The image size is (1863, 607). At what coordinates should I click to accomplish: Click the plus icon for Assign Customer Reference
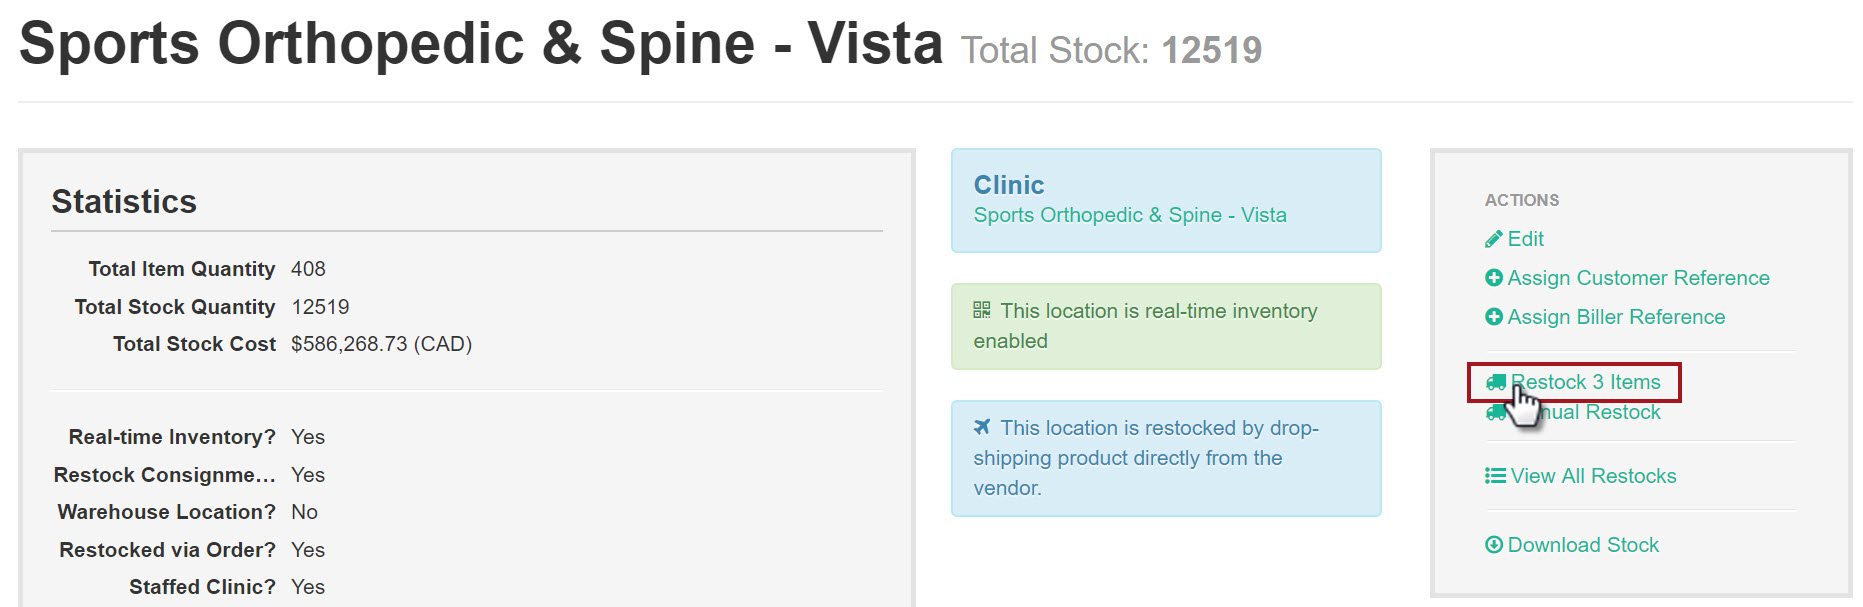1494,278
